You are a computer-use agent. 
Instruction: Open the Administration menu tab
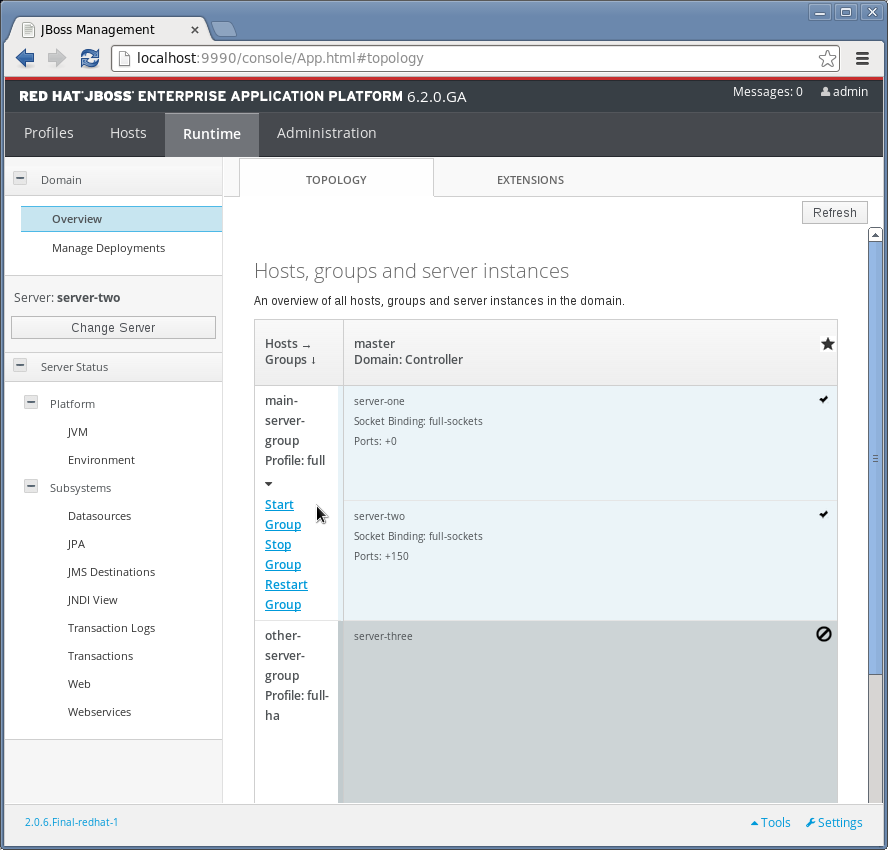click(x=326, y=133)
